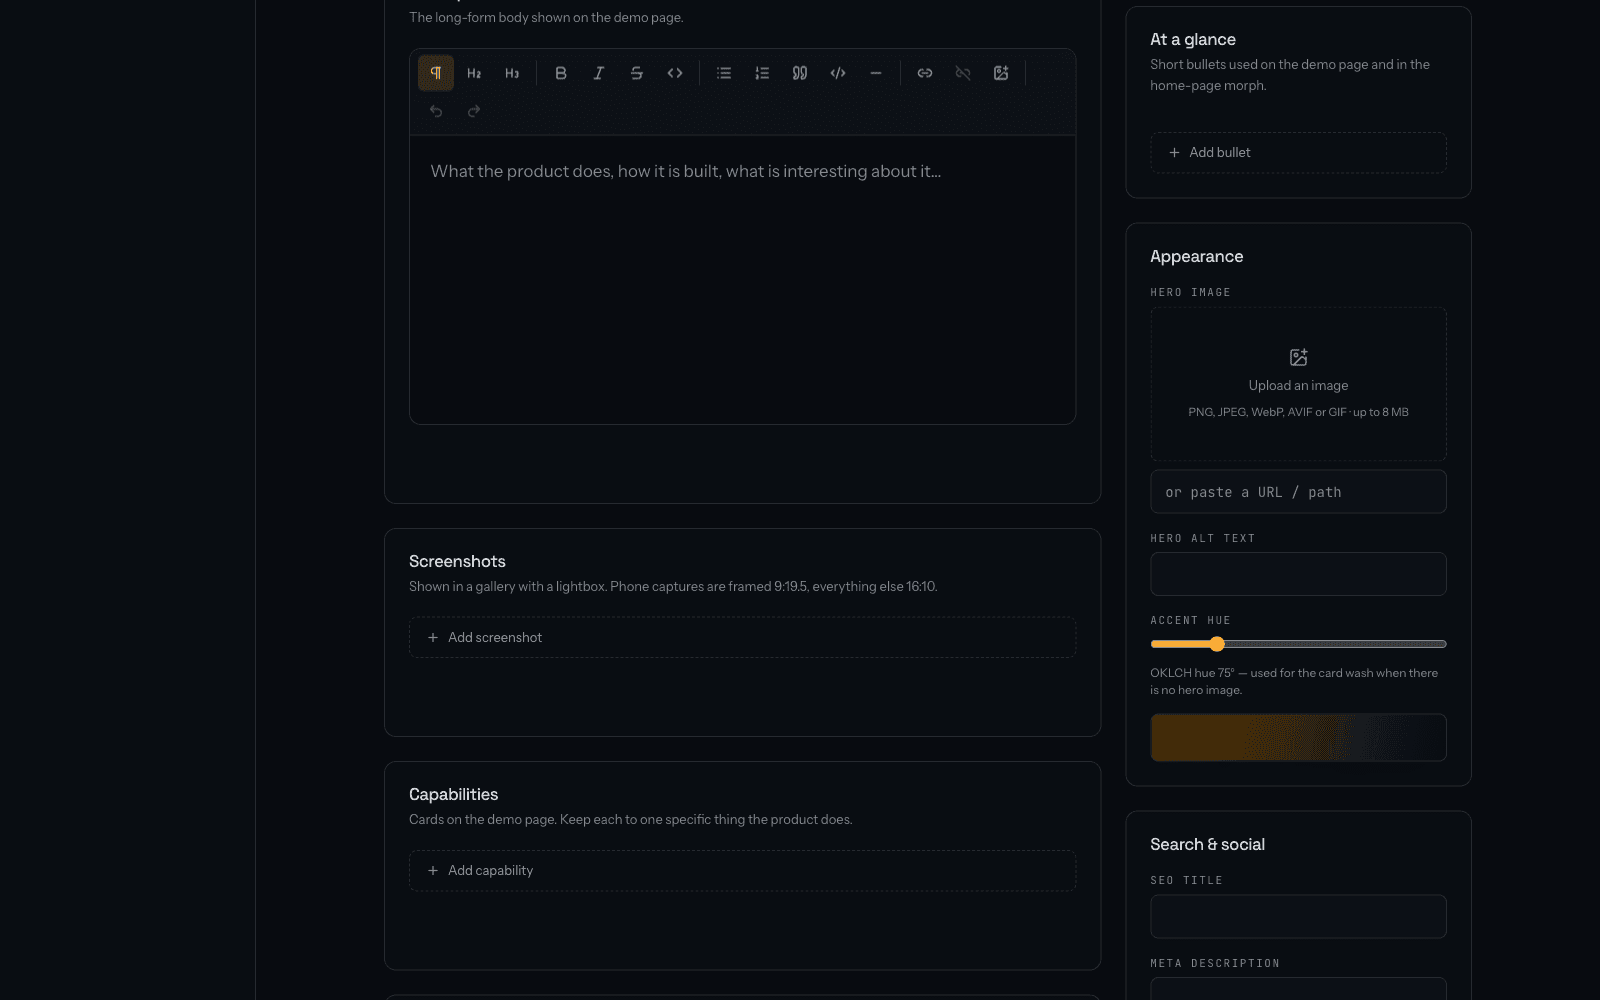Screen dimensions: 1600x1000
Task: Click the Accent Hue slider track
Action: [x=1298, y=644]
